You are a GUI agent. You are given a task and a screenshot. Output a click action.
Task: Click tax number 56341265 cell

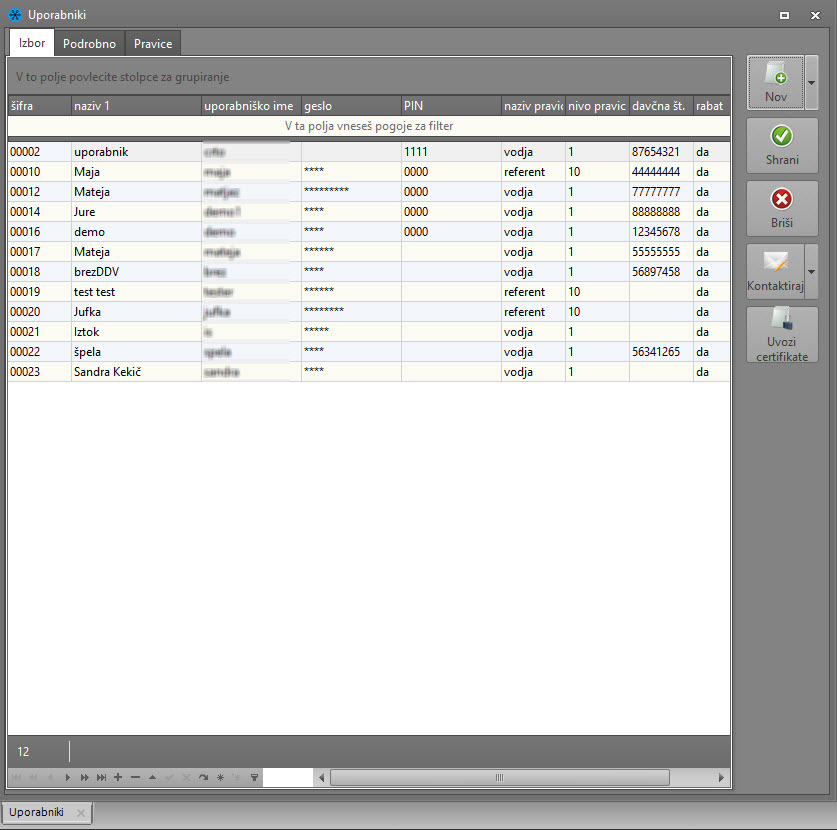pyautogui.click(x=661, y=352)
